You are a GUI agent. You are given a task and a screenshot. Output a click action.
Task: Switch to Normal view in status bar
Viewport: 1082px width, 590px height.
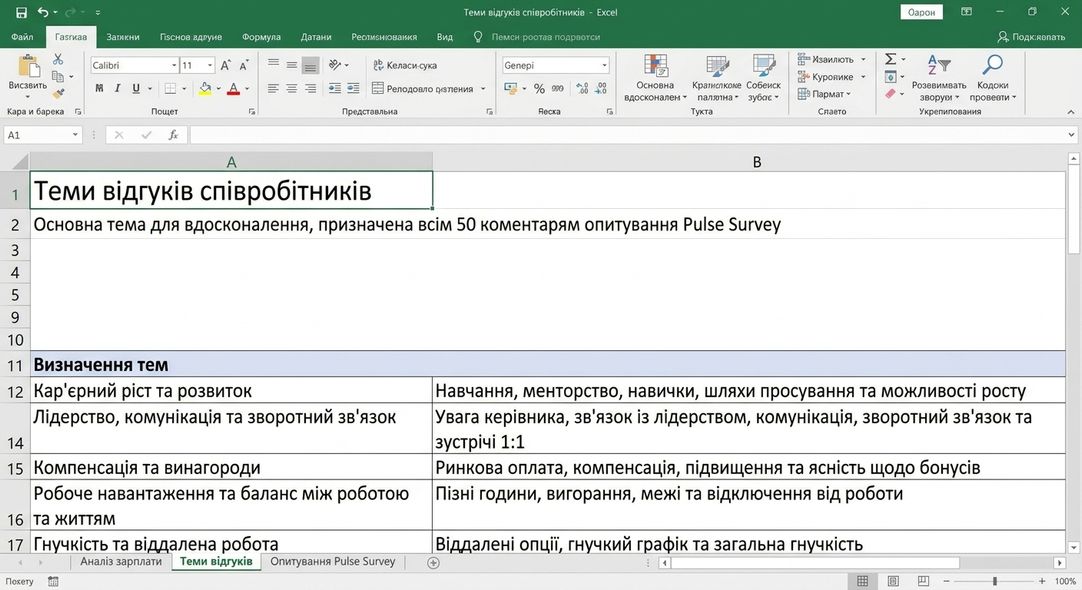tap(863, 581)
